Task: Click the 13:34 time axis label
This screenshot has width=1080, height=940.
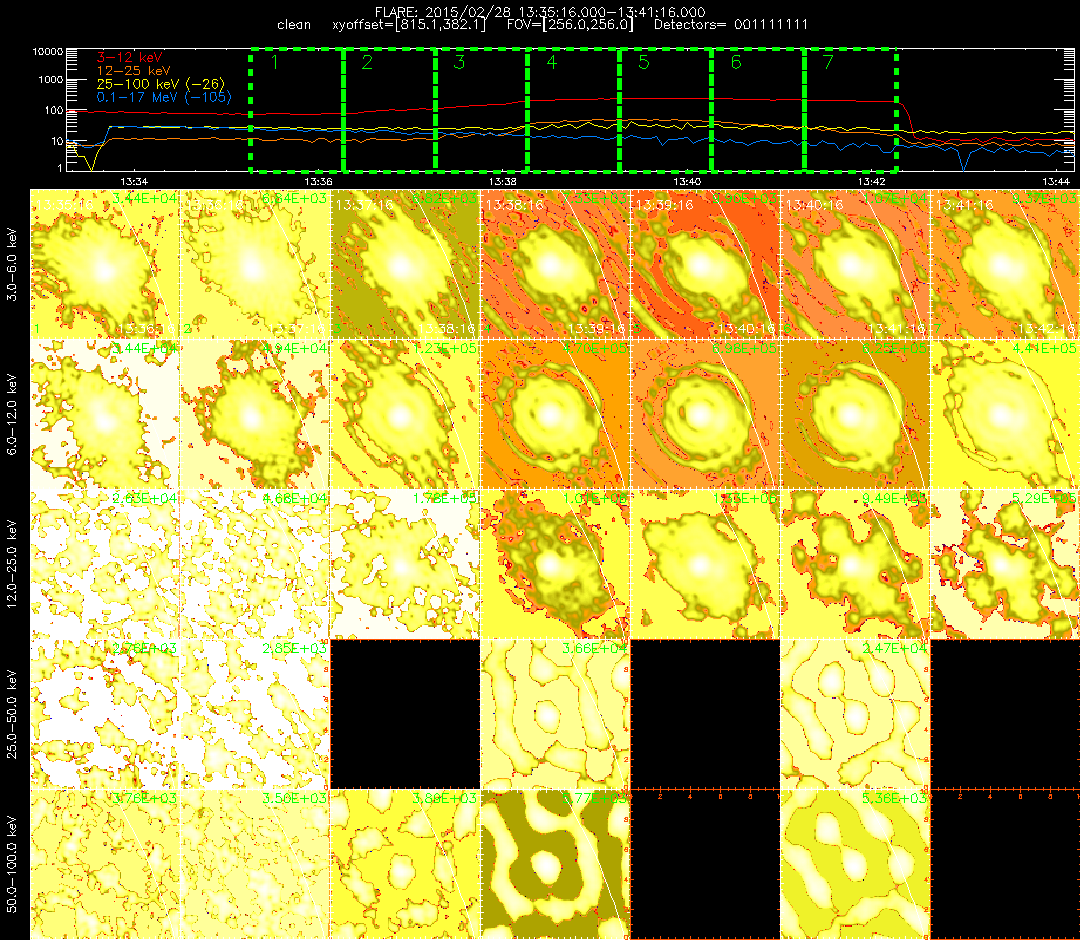Action: click(x=134, y=182)
